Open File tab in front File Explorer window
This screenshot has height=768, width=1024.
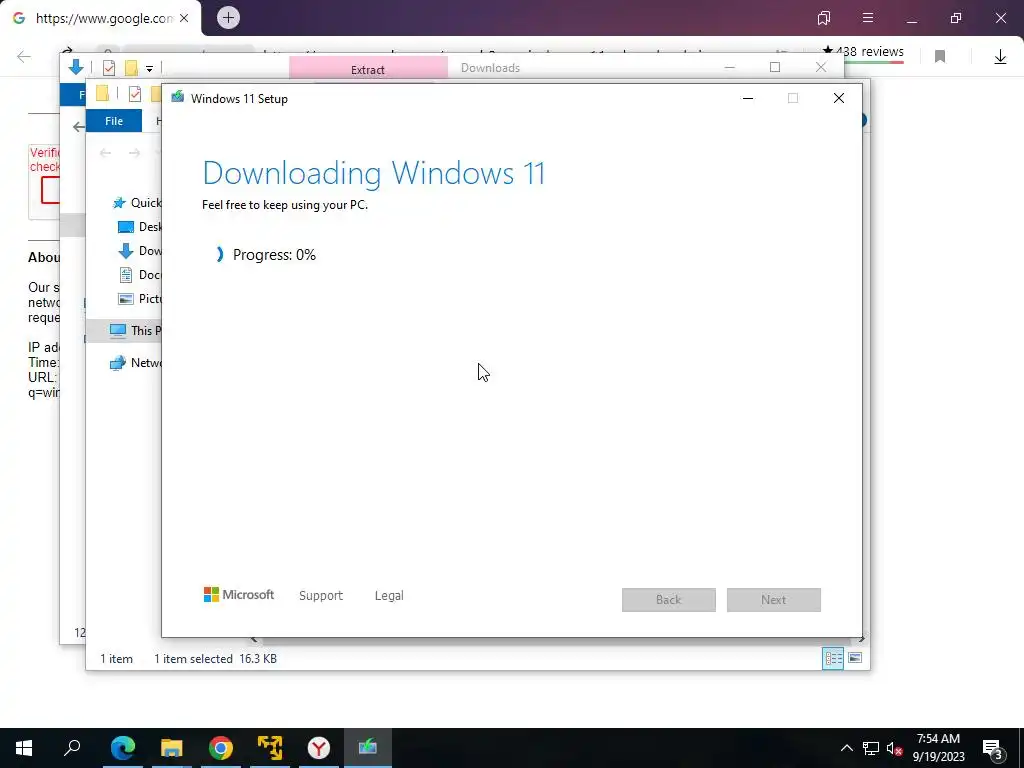pos(114,121)
